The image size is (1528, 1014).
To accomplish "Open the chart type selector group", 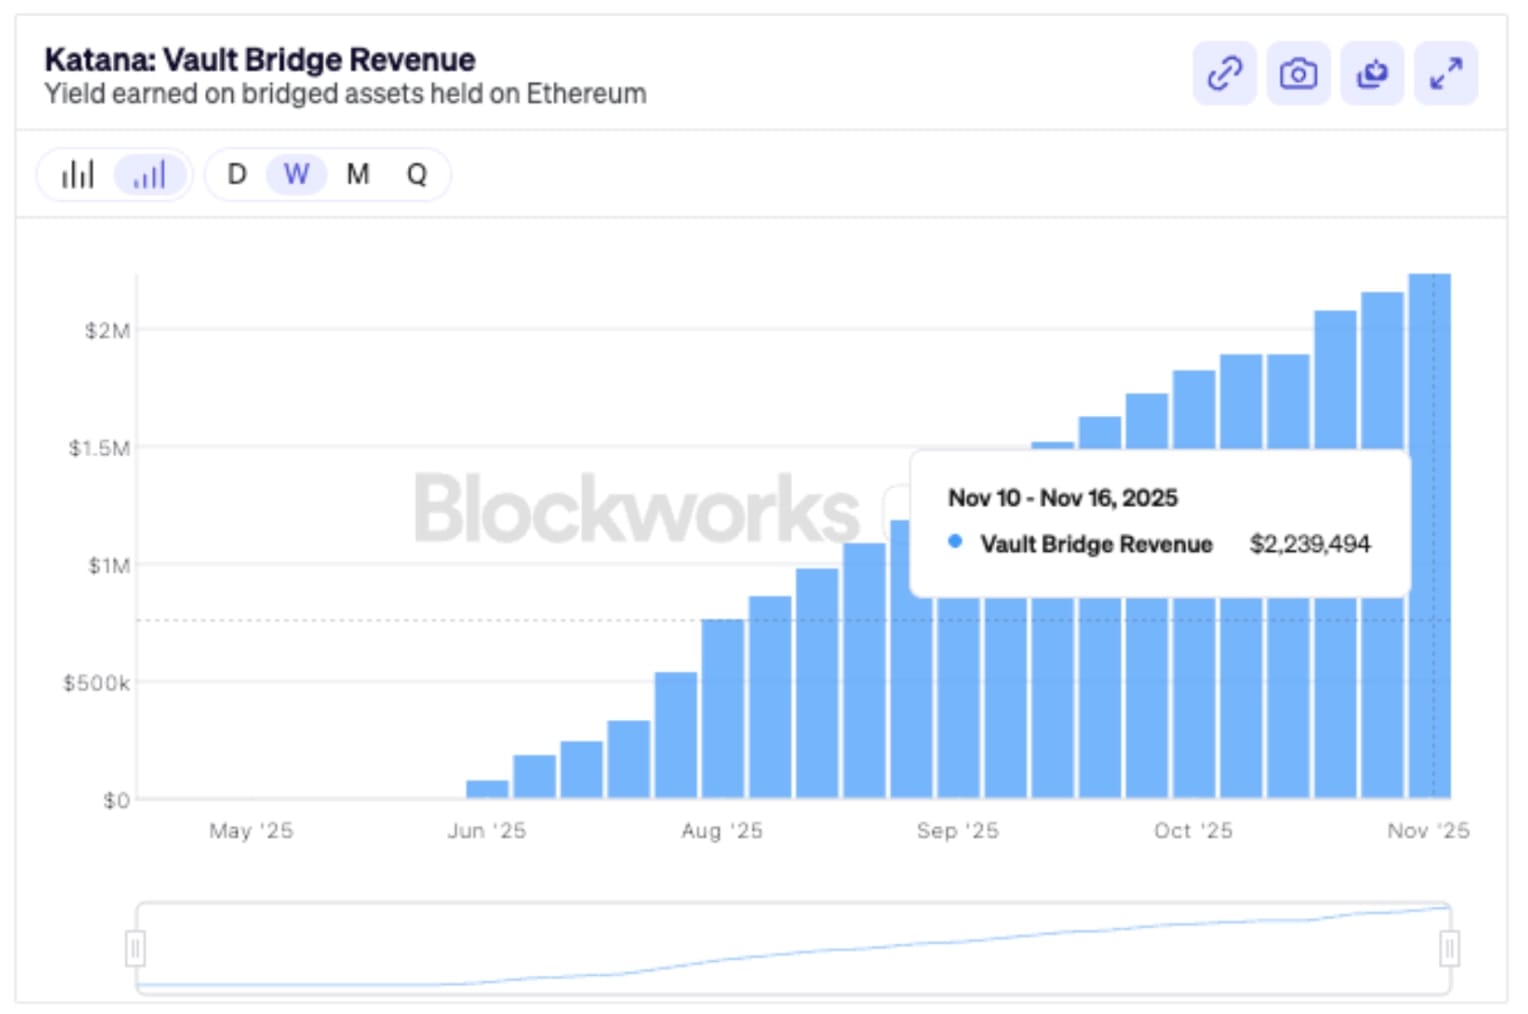I will point(113,173).
